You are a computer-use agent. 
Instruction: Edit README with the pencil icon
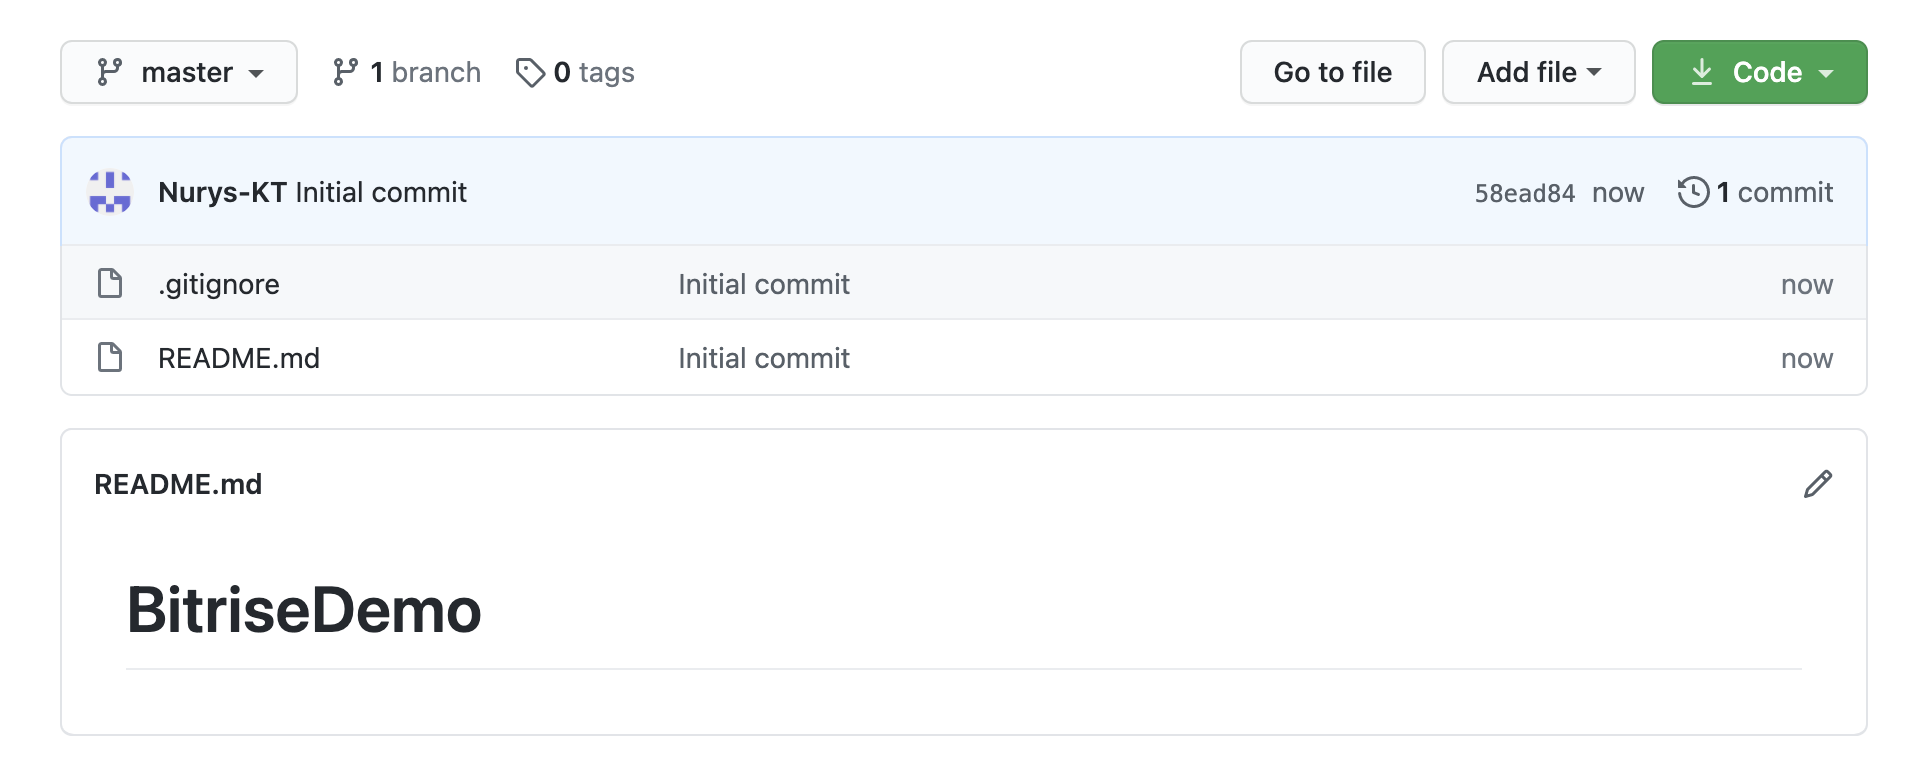pos(1817,484)
